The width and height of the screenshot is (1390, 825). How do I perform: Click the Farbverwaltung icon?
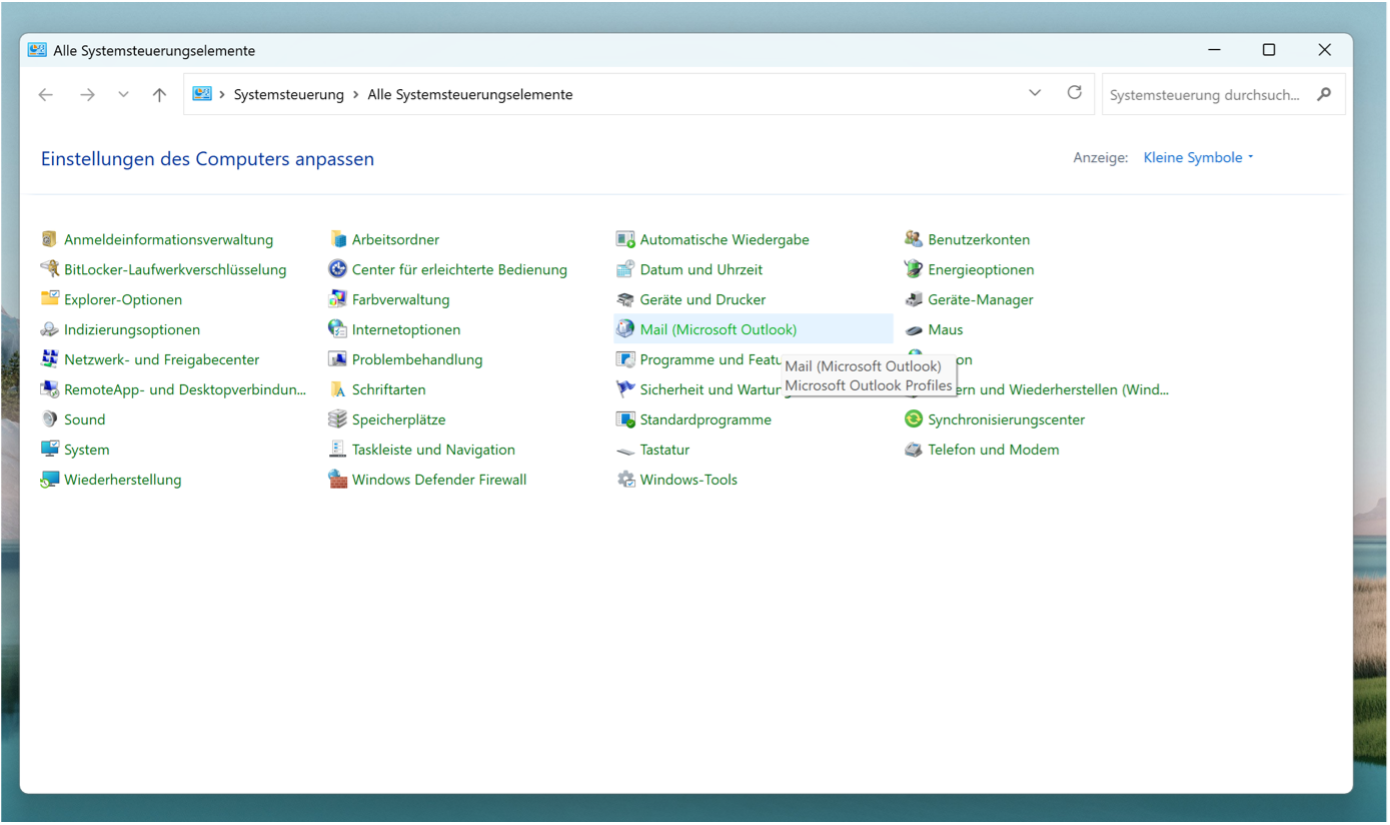coord(337,300)
